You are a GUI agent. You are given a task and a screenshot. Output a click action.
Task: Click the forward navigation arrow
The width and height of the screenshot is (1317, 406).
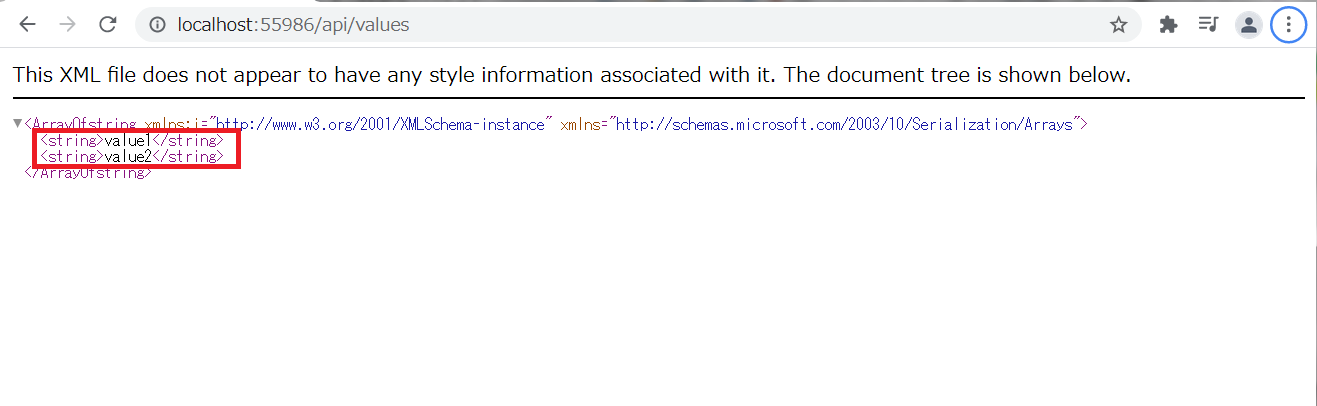[68, 25]
